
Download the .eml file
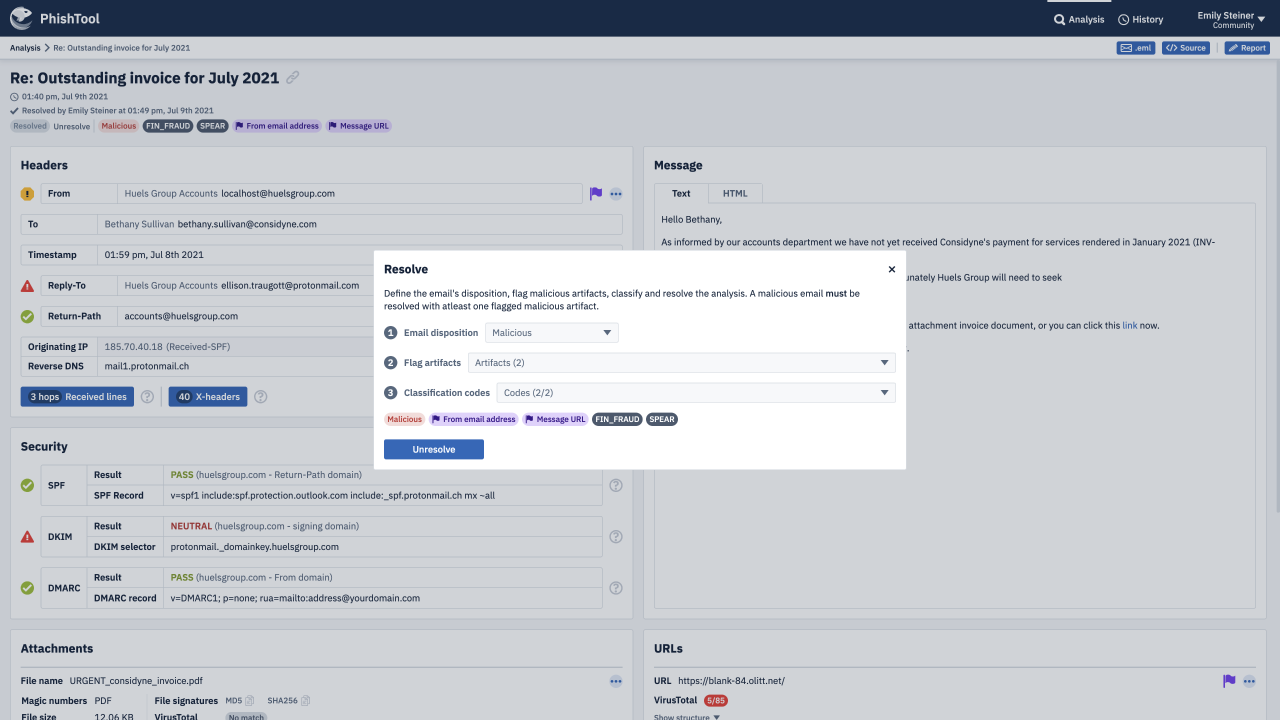point(1136,48)
